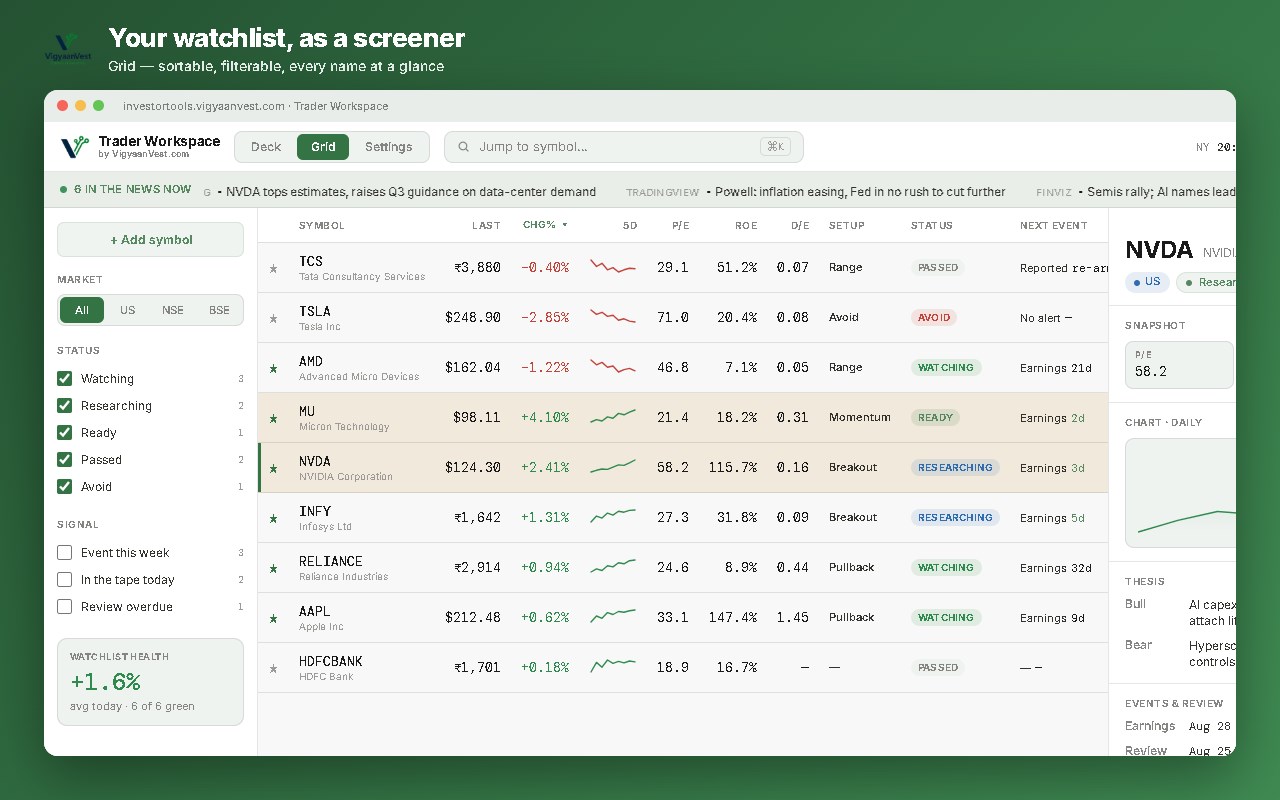Screen dimensions: 1280x800
Task: Toggle star for HDFCBANK row
Action: (273, 668)
